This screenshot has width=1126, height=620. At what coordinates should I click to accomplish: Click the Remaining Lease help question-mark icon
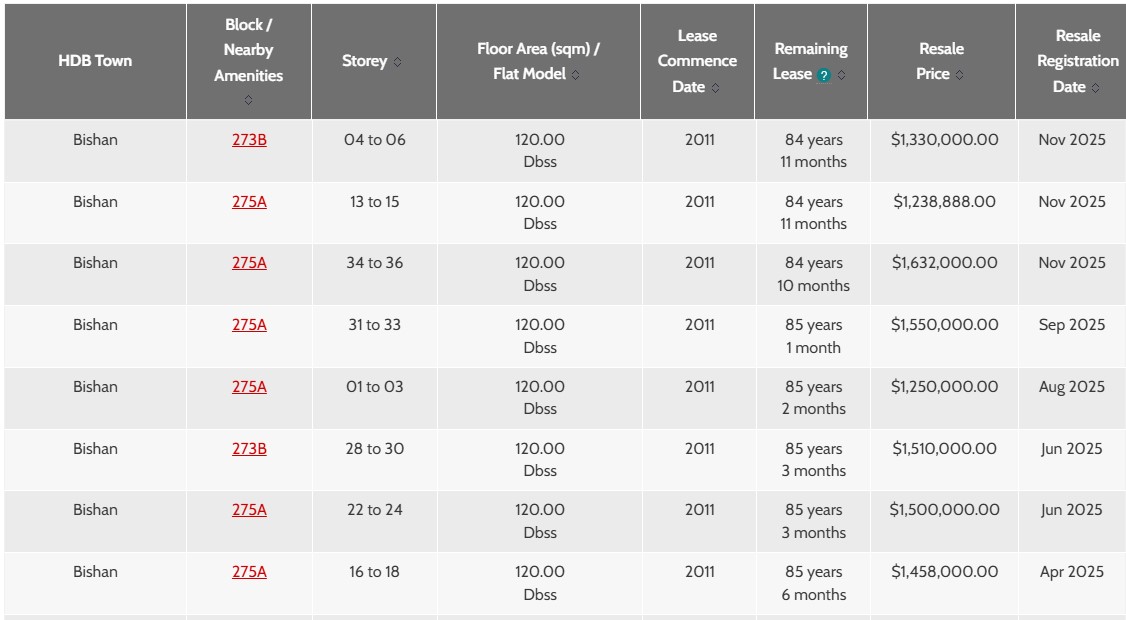823,75
